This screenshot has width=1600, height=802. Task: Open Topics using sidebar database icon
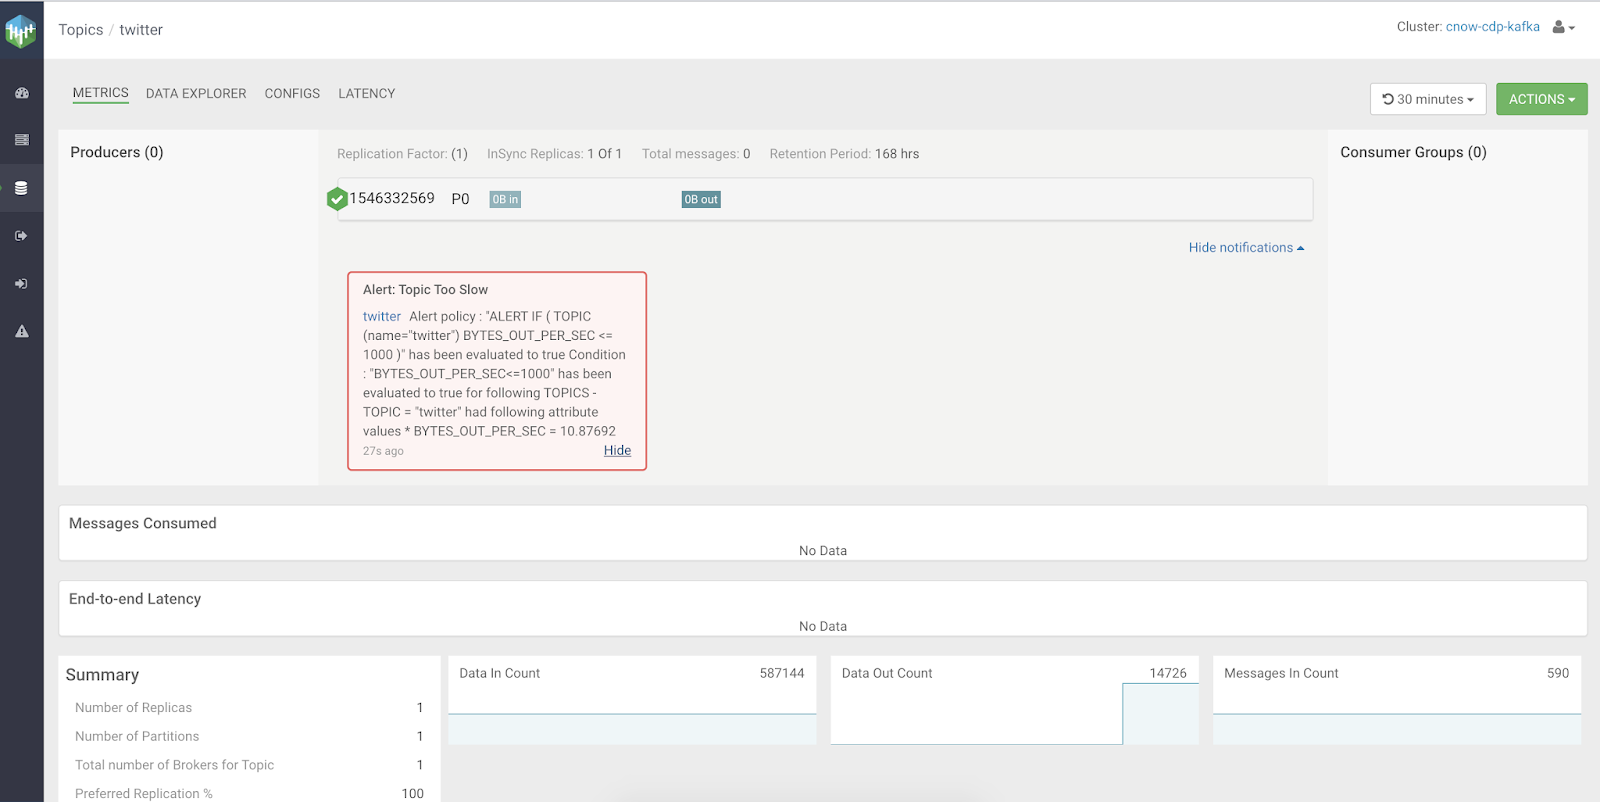click(x=21, y=188)
